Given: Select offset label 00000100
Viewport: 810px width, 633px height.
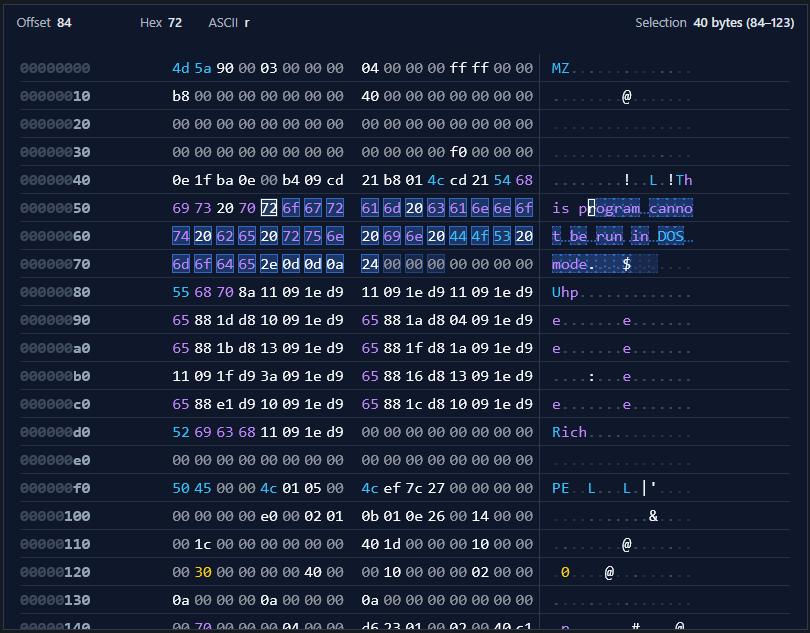Looking at the screenshot, I should (55, 516).
